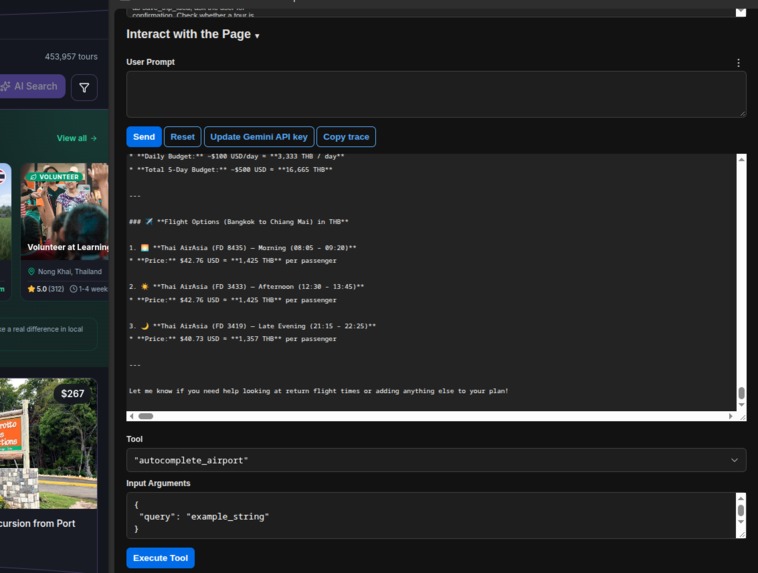The image size is (758, 573).
Task: Click the Thai AirAsia FD 8435 line
Action: click(243, 248)
